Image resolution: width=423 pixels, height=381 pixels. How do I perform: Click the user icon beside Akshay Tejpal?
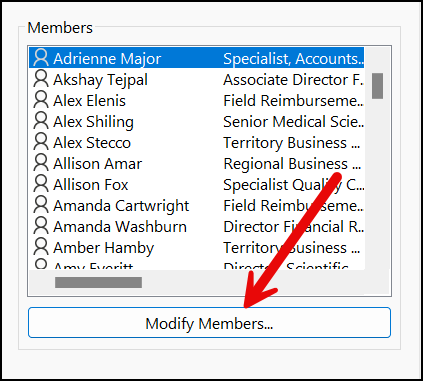pos(41,79)
